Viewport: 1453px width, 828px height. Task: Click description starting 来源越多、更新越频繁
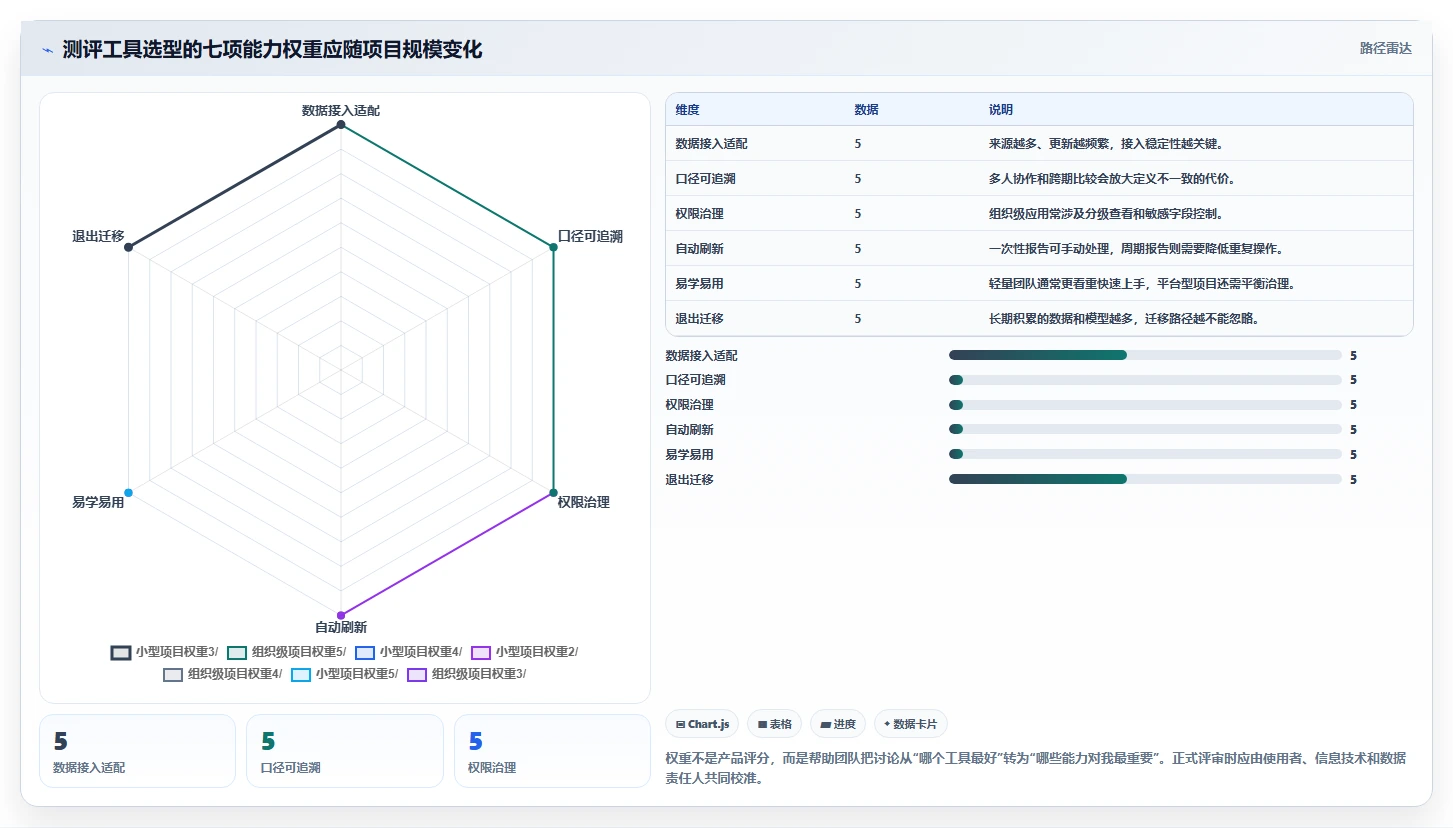[1106, 144]
